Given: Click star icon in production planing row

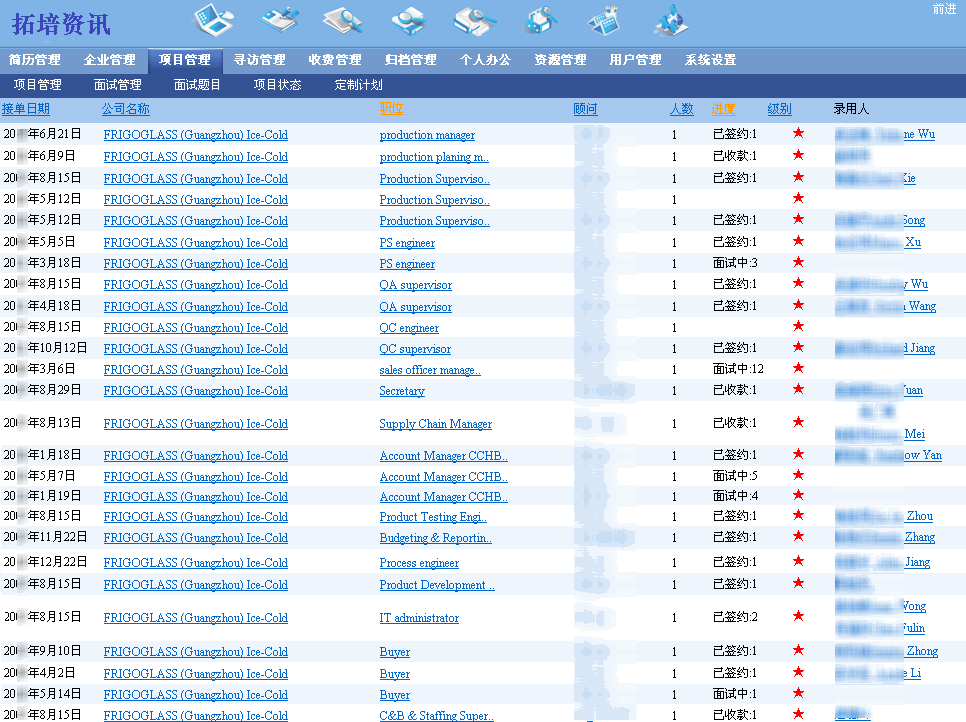Looking at the screenshot, I should [x=798, y=155].
